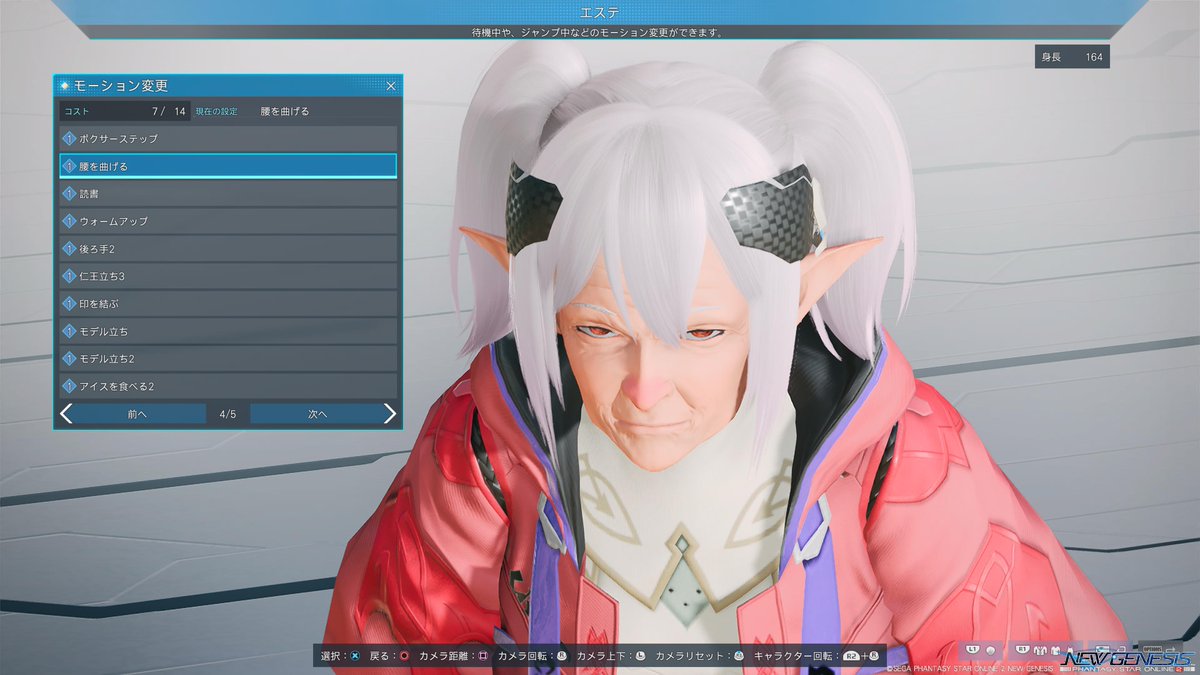Click the stick icon for カメラ上下
The height and width of the screenshot is (675, 1200).
coord(640,656)
